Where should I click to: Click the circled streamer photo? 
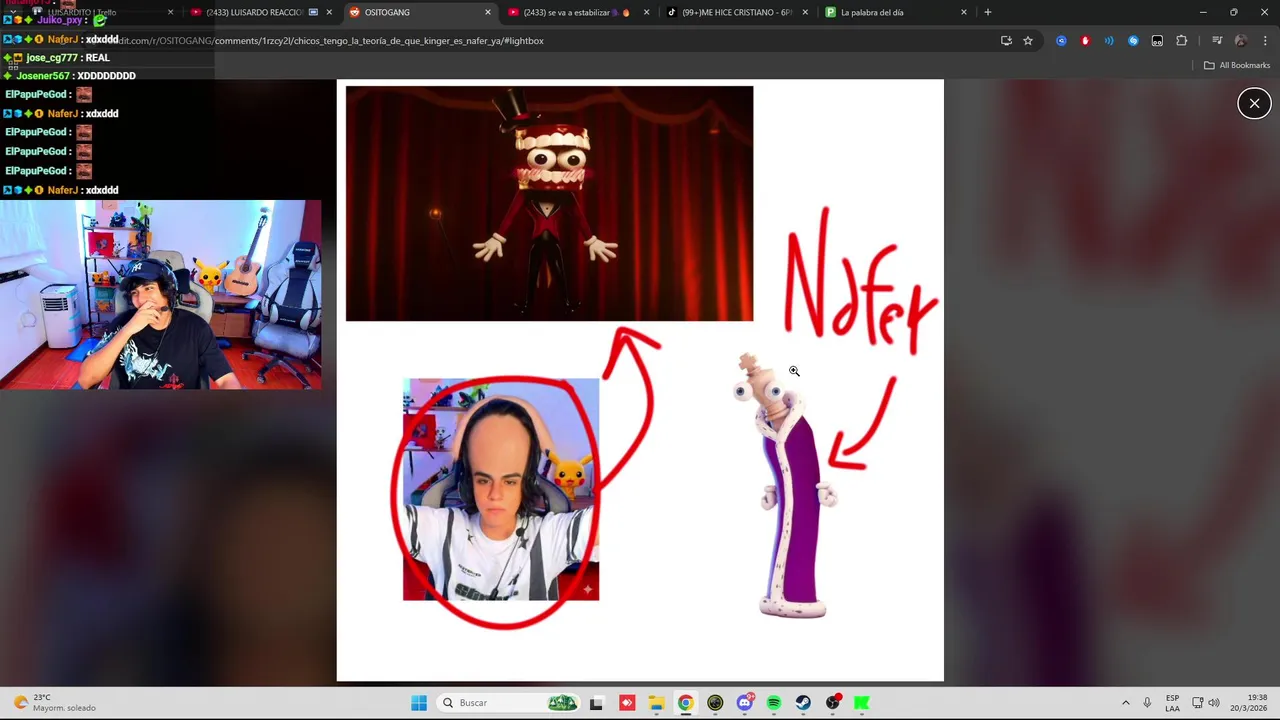coord(501,489)
